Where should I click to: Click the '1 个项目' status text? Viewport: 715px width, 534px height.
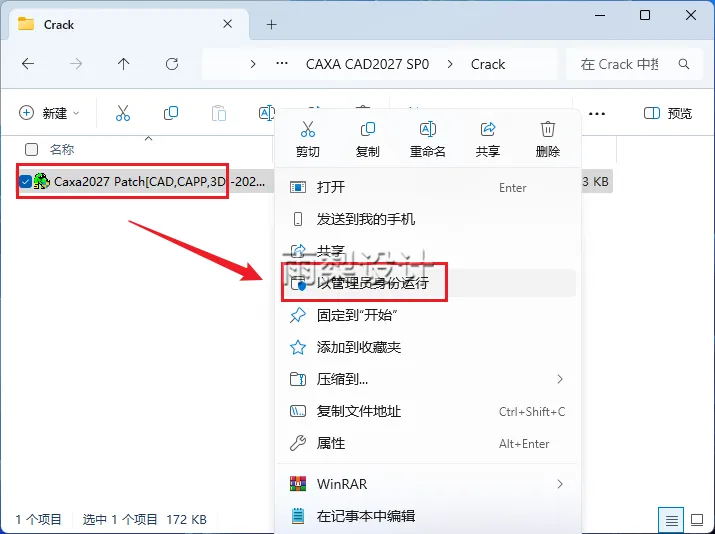tap(39, 519)
